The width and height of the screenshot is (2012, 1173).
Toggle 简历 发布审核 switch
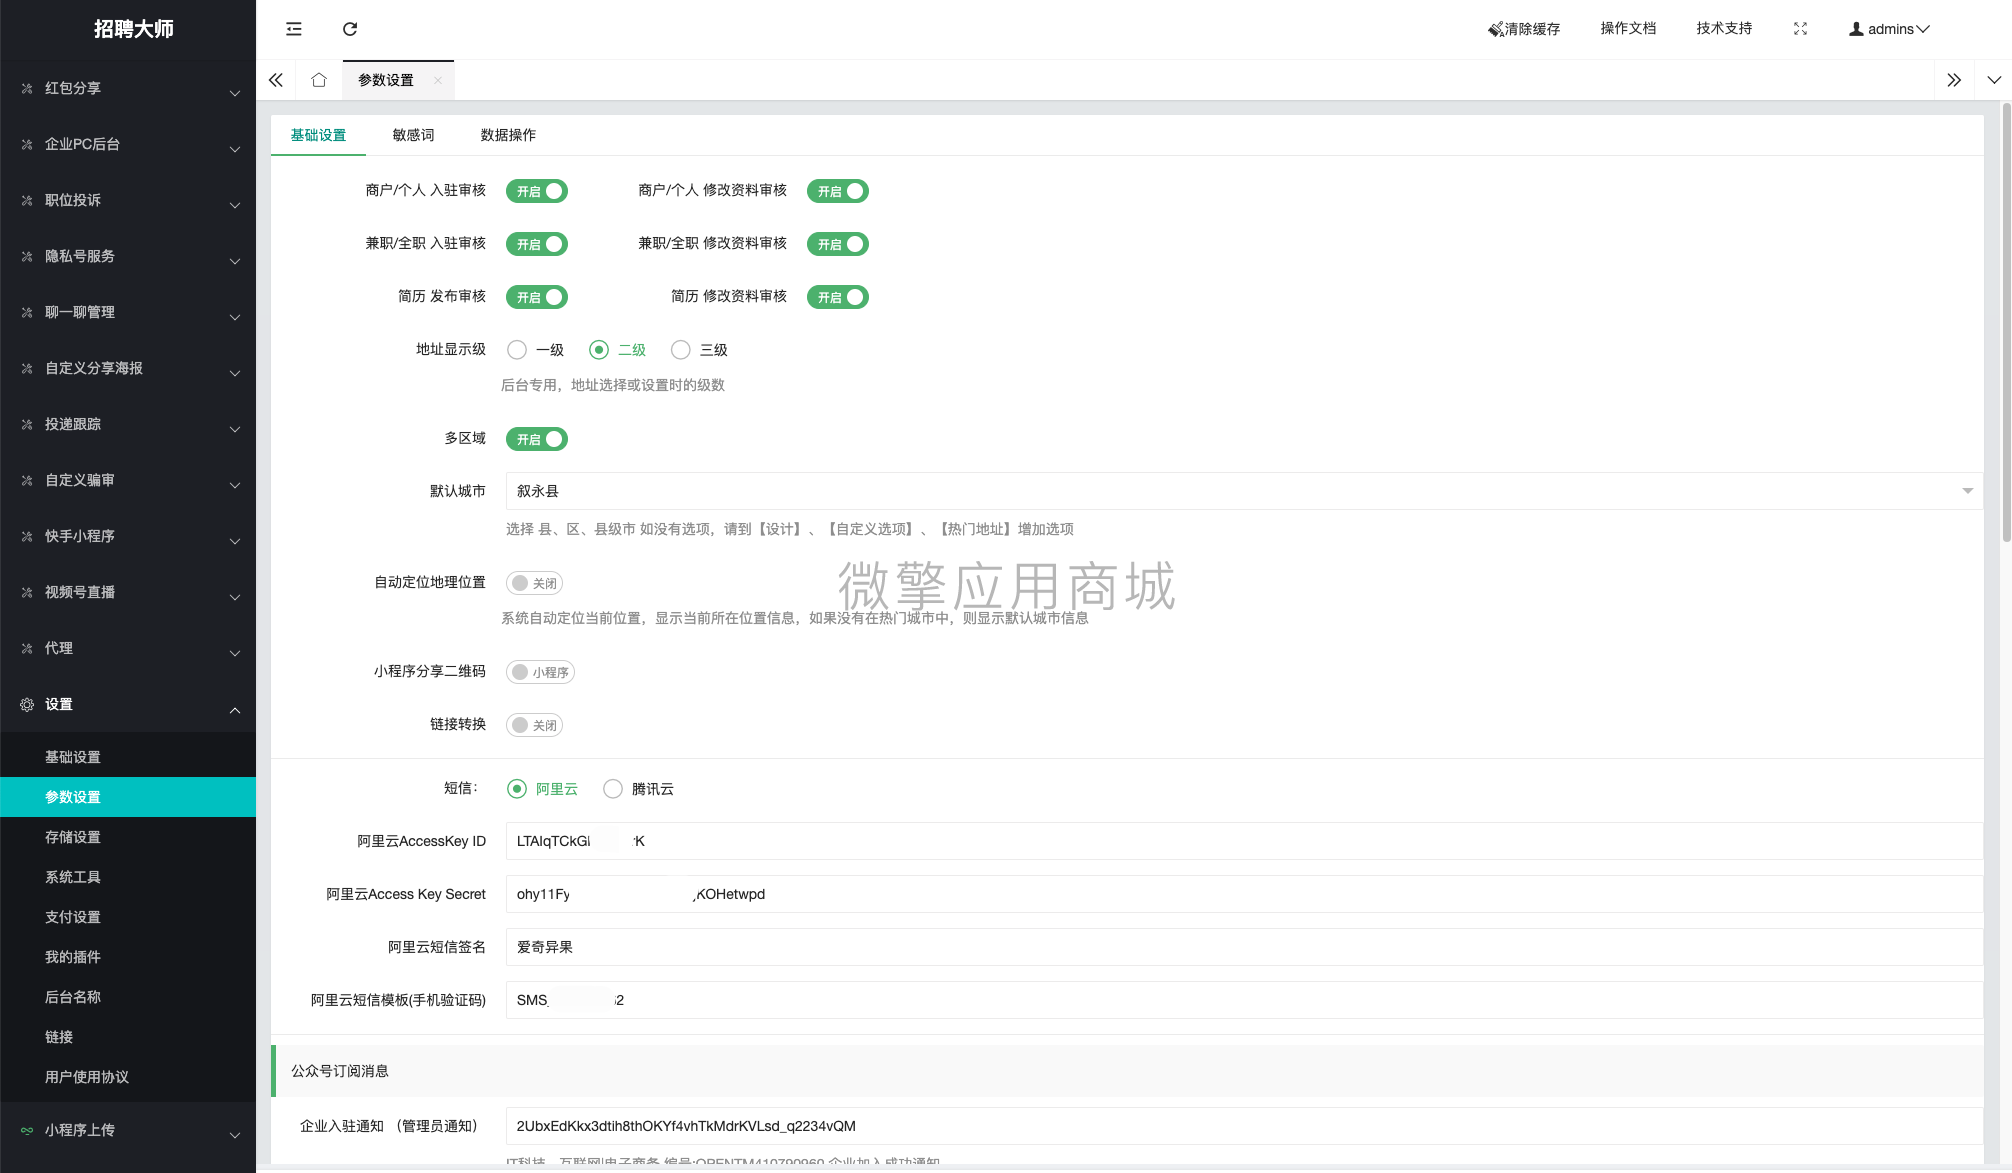click(537, 297)
